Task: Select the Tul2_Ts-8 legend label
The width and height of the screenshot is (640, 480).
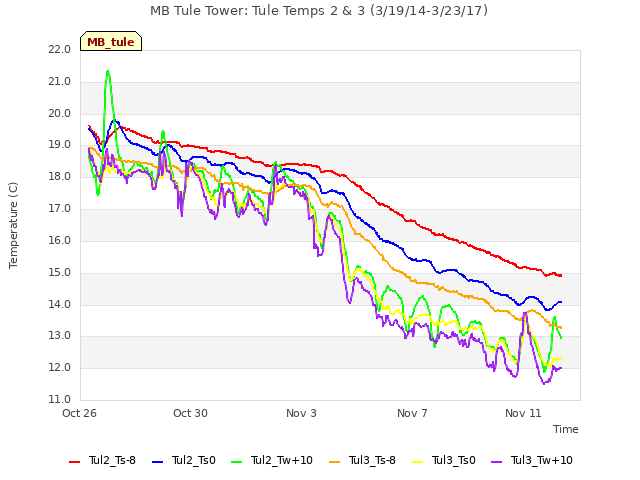Action: [112, 460]
